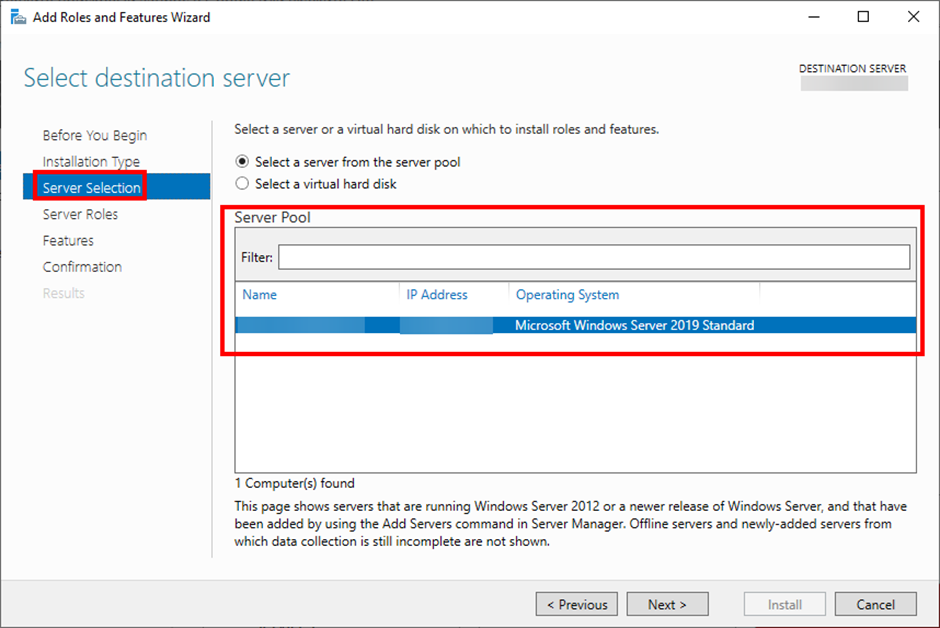Select the Microsoft Windows Server 2019 Standard row

click(576, 325)
